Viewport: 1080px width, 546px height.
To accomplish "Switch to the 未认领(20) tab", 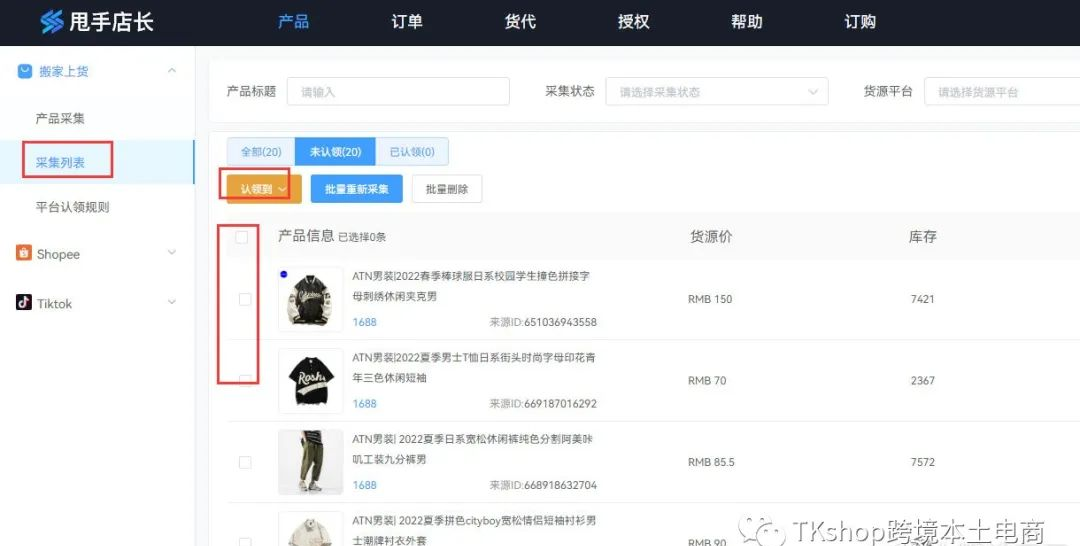I will point(335,151).
